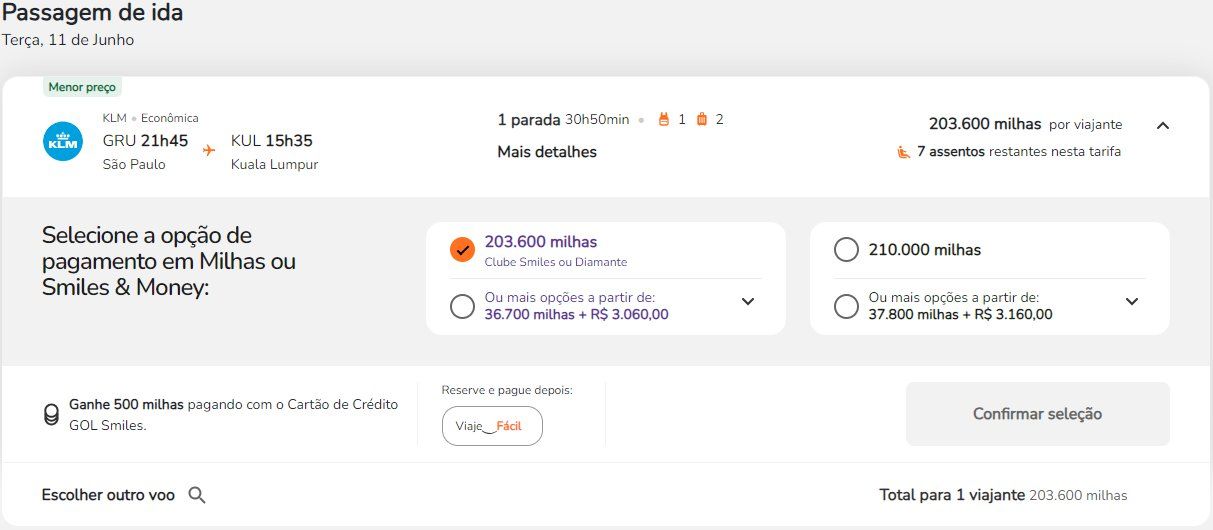The width and height of the screenshot is (1213, 530).
Task: Click the checked luggage baggage icon
Action: [701, 120]
